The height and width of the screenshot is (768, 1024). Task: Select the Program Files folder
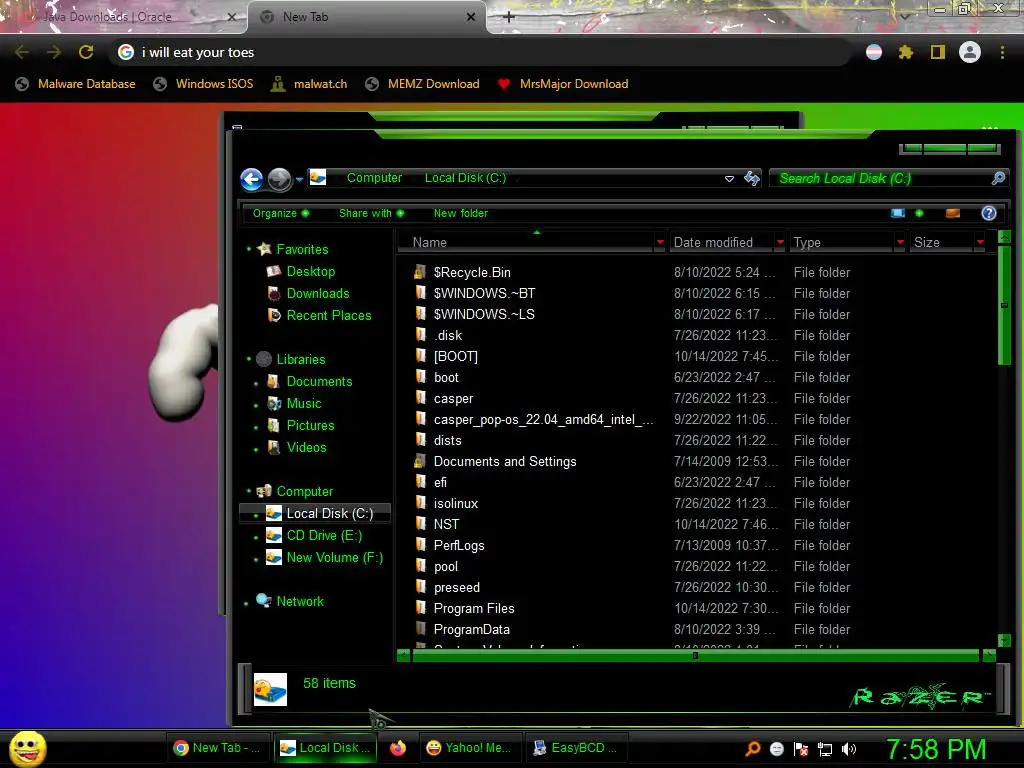tap(473, 609)
